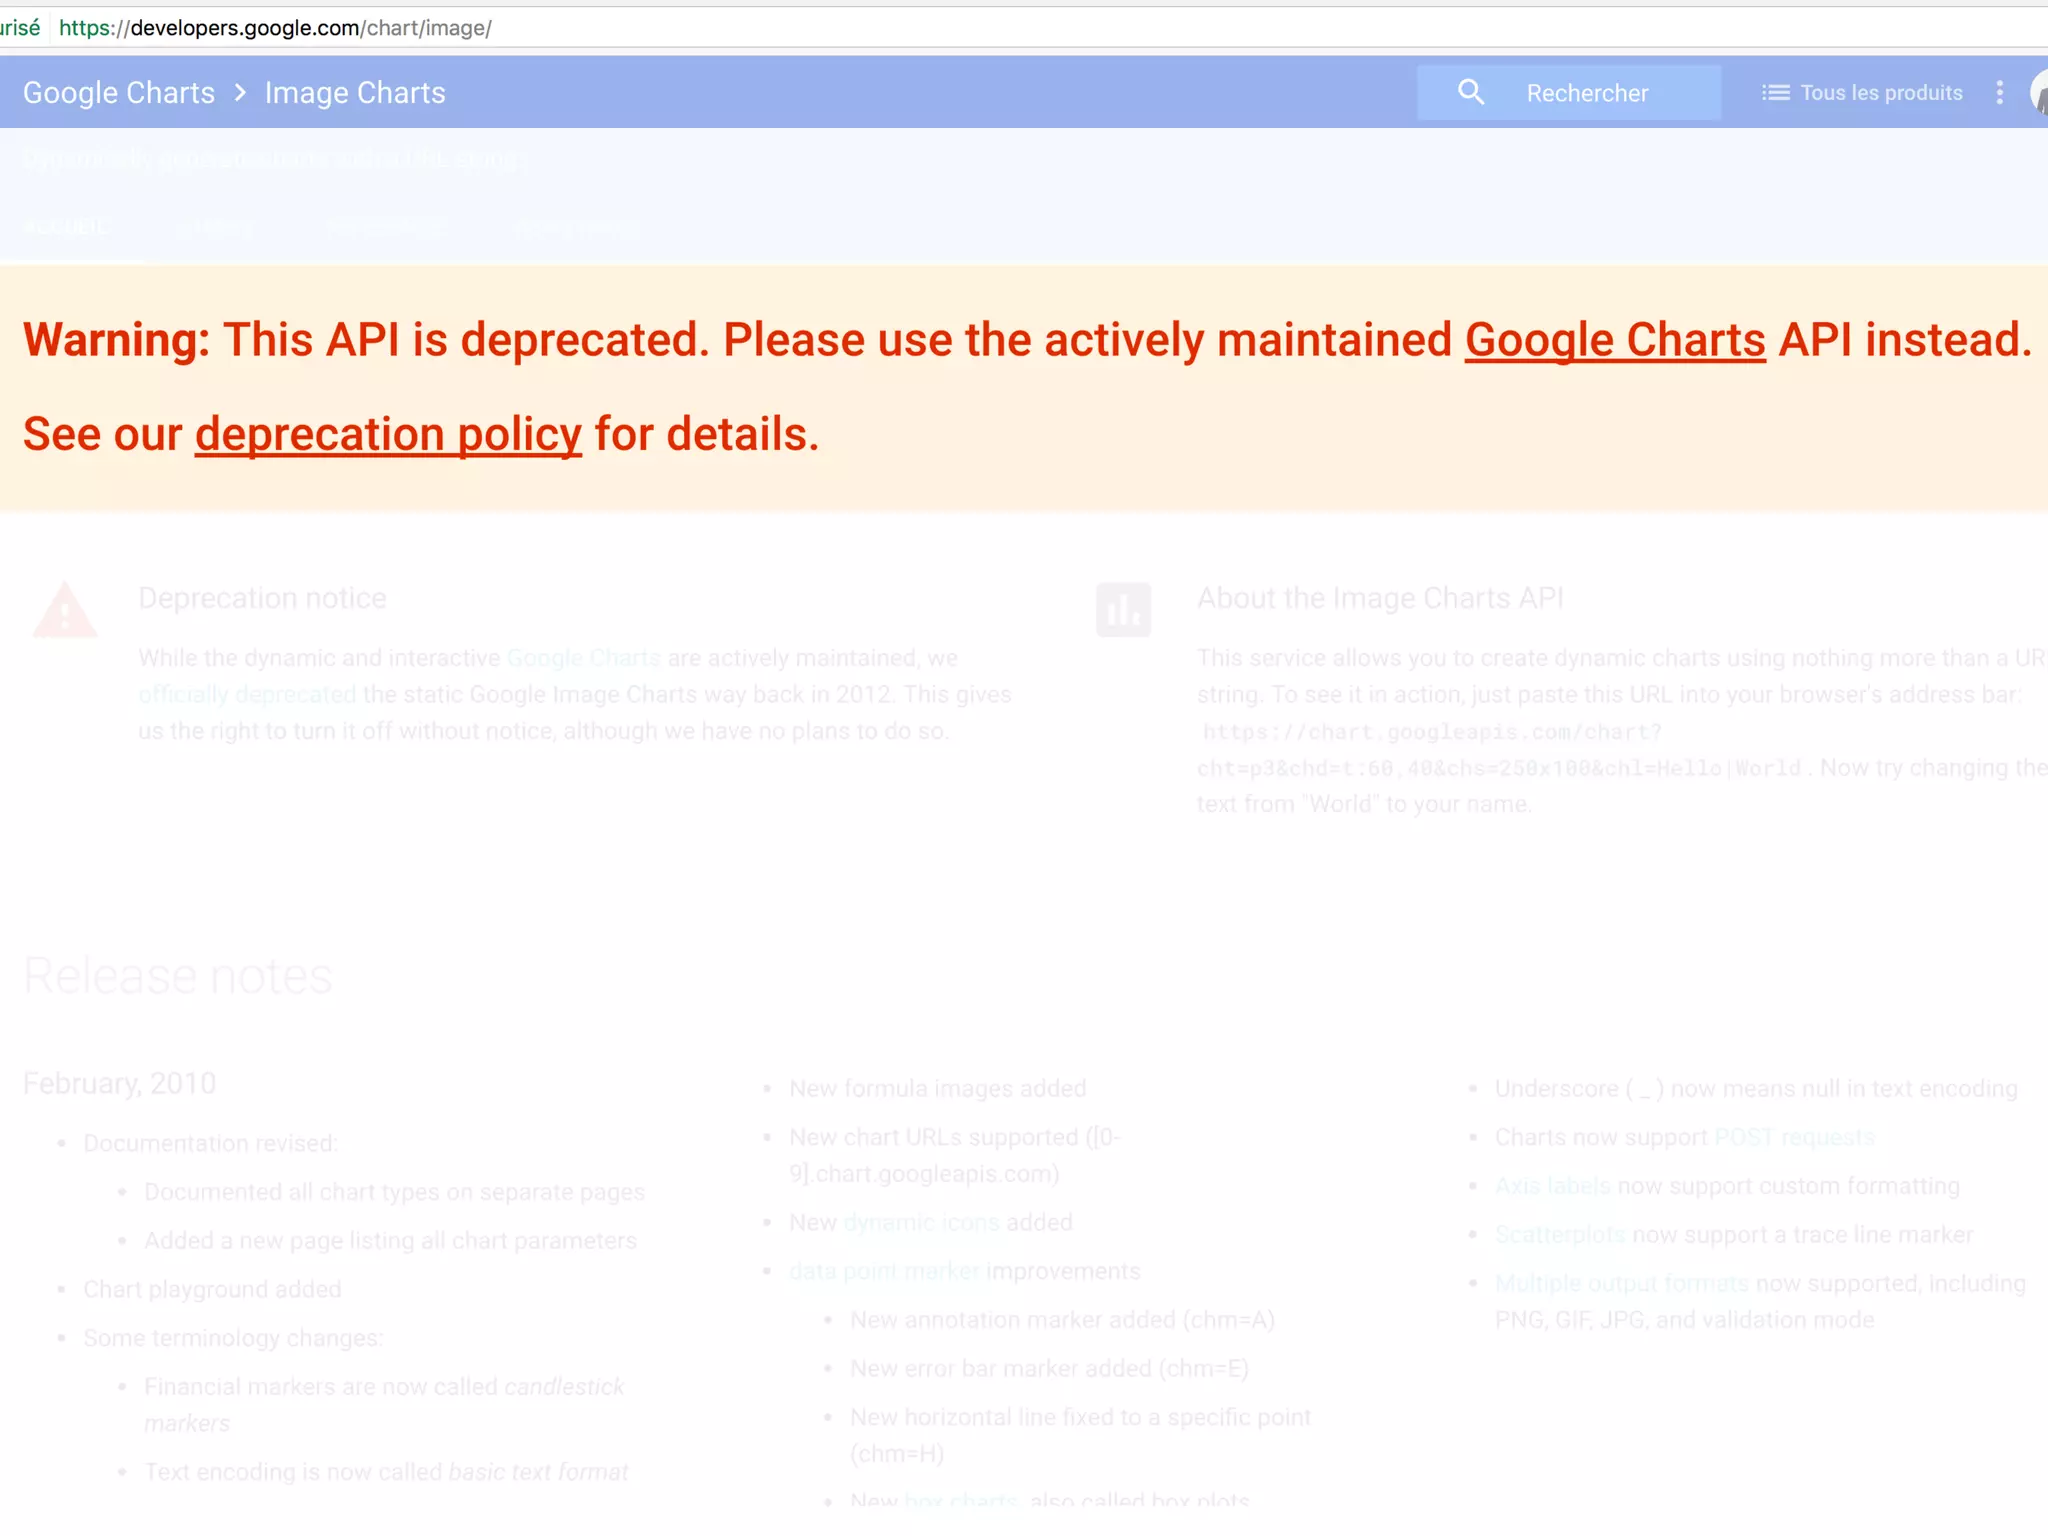This screenshot has width=2048, height=1536.
Task: Click the breadcrumb chevron separator
Action: [x=240, y=93]
